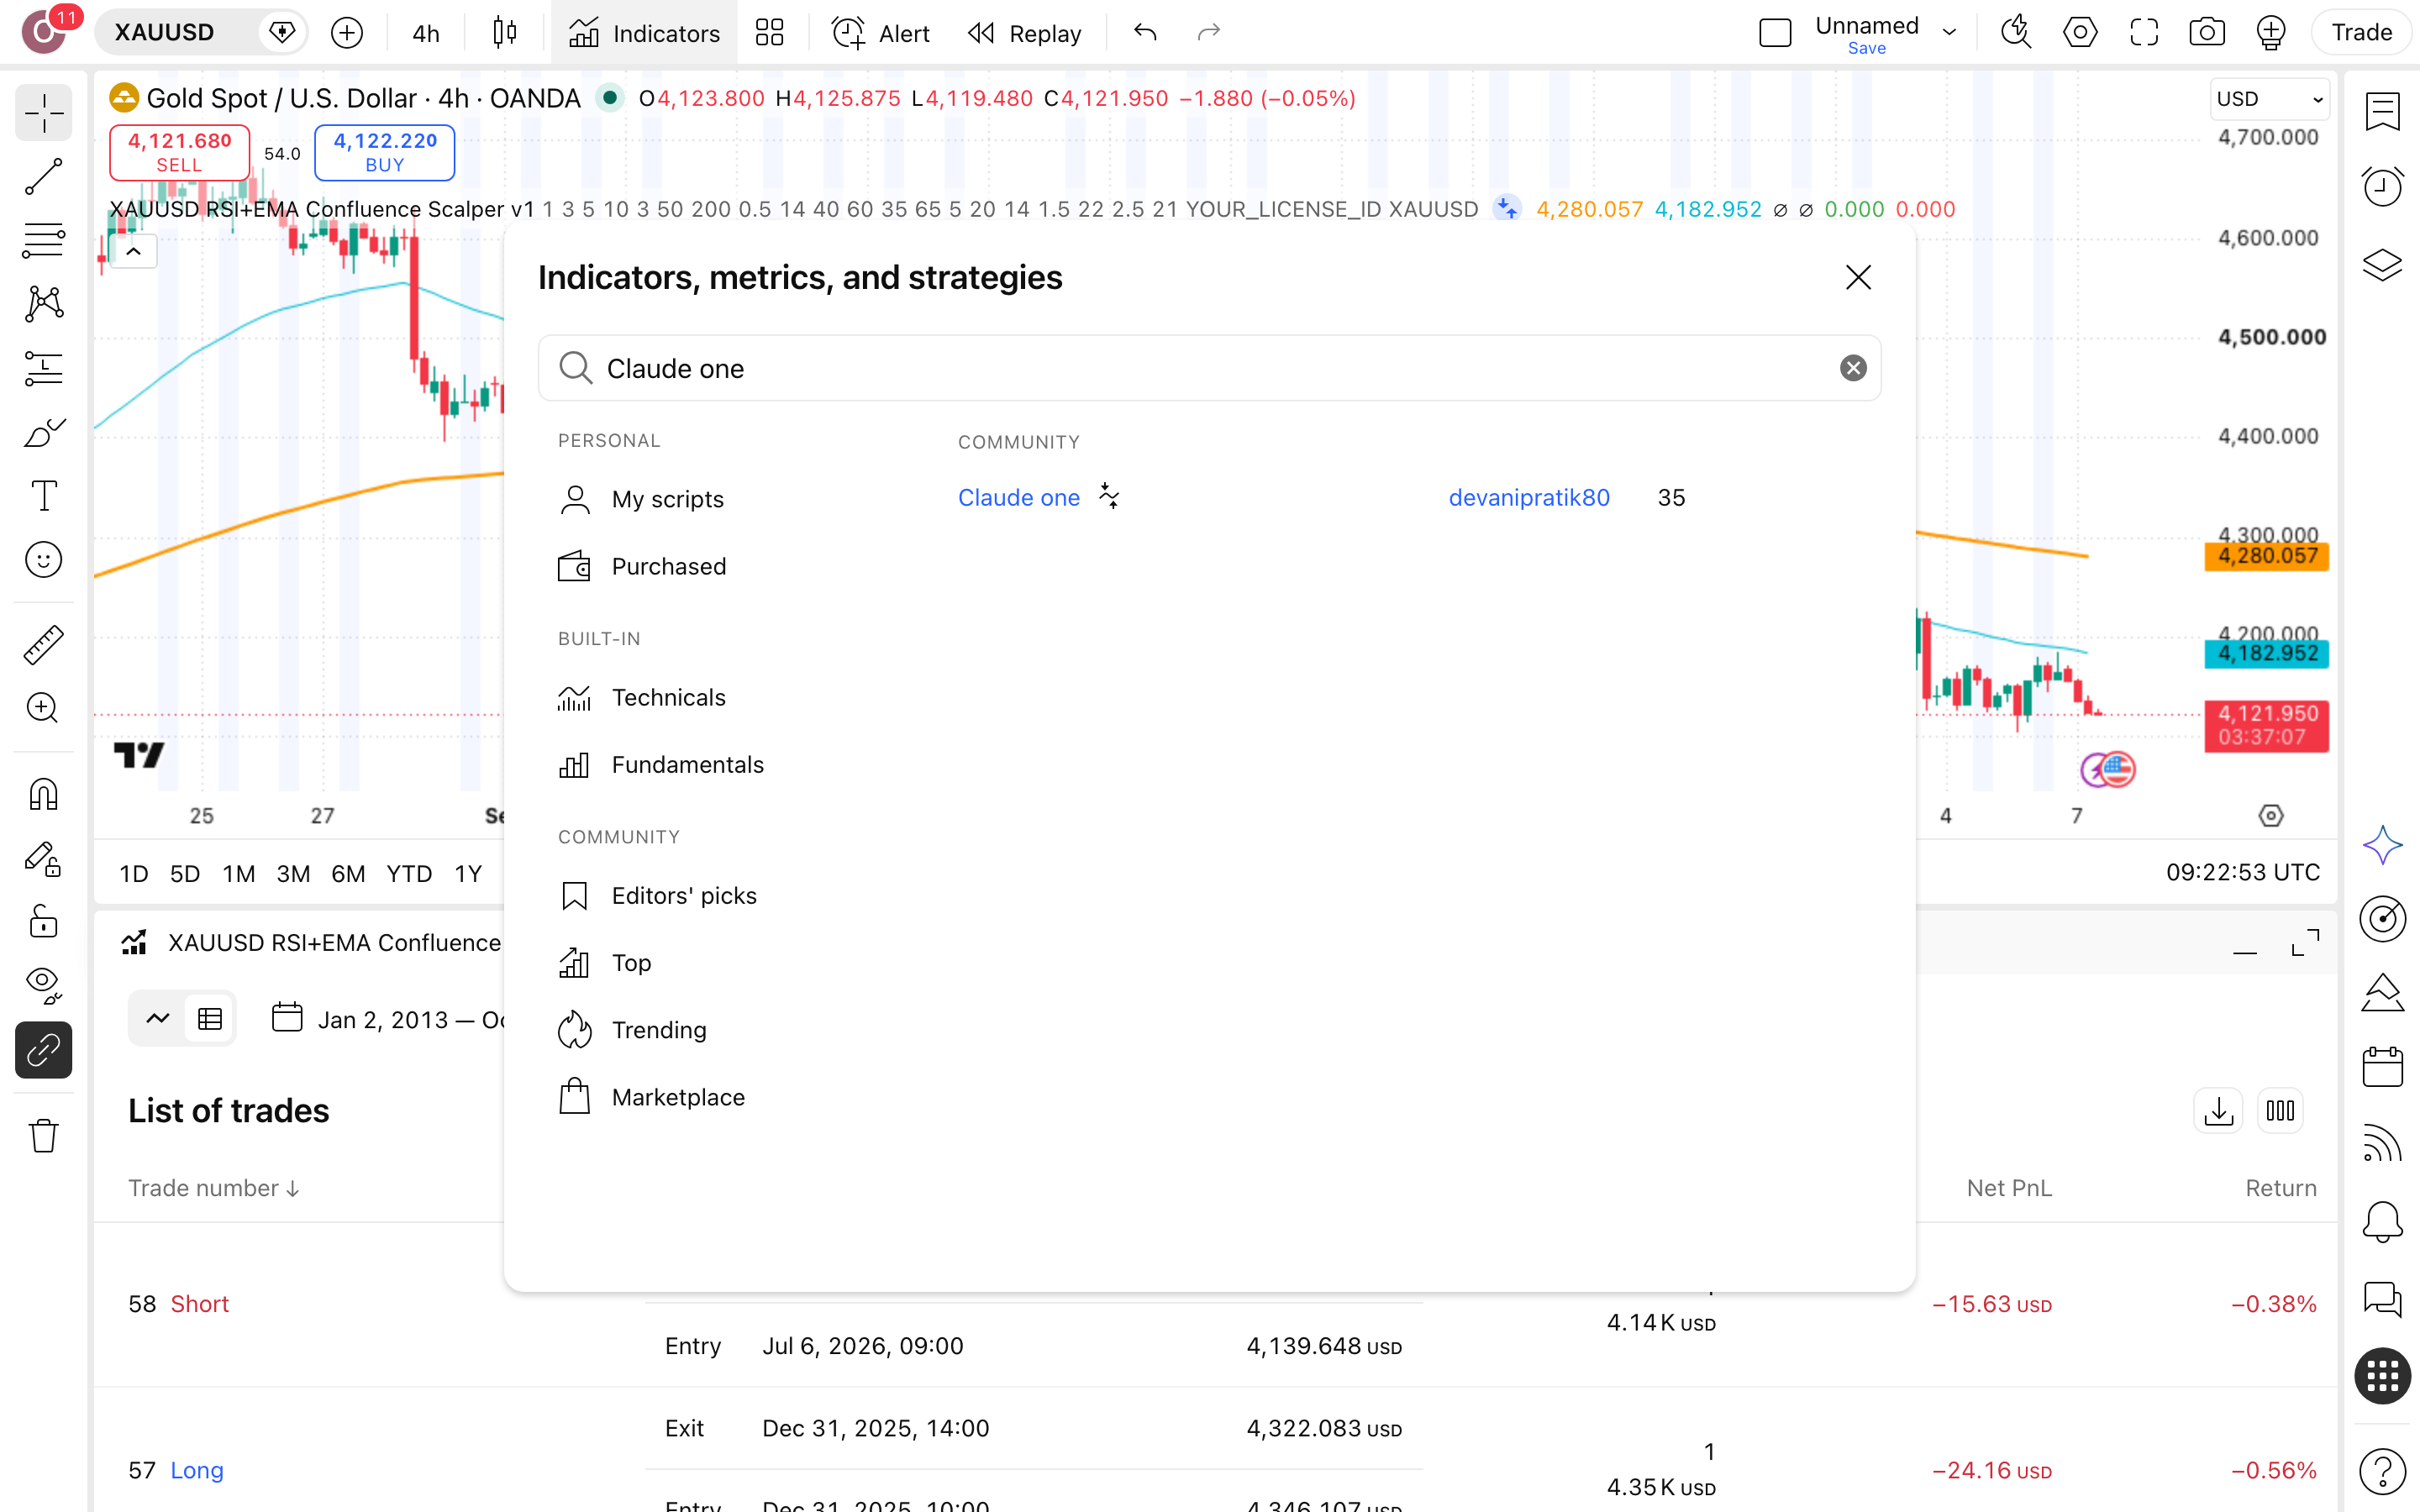Toggle hide all drawings eye icon
This screenshot has height=1512, width=2420.
tap(43, 984)
